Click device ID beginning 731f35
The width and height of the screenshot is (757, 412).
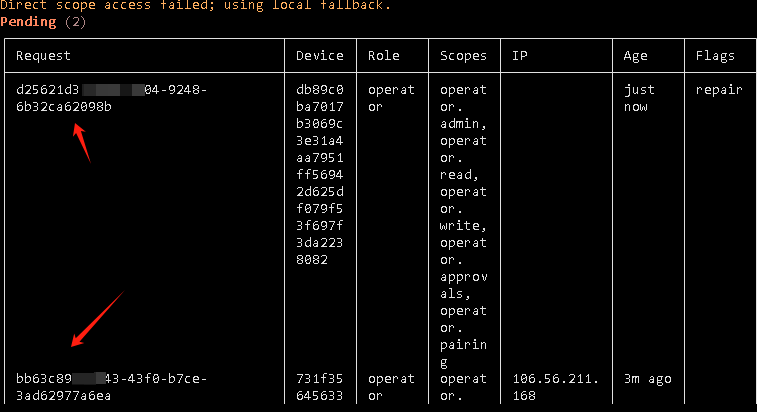click(x=320, y=387)
